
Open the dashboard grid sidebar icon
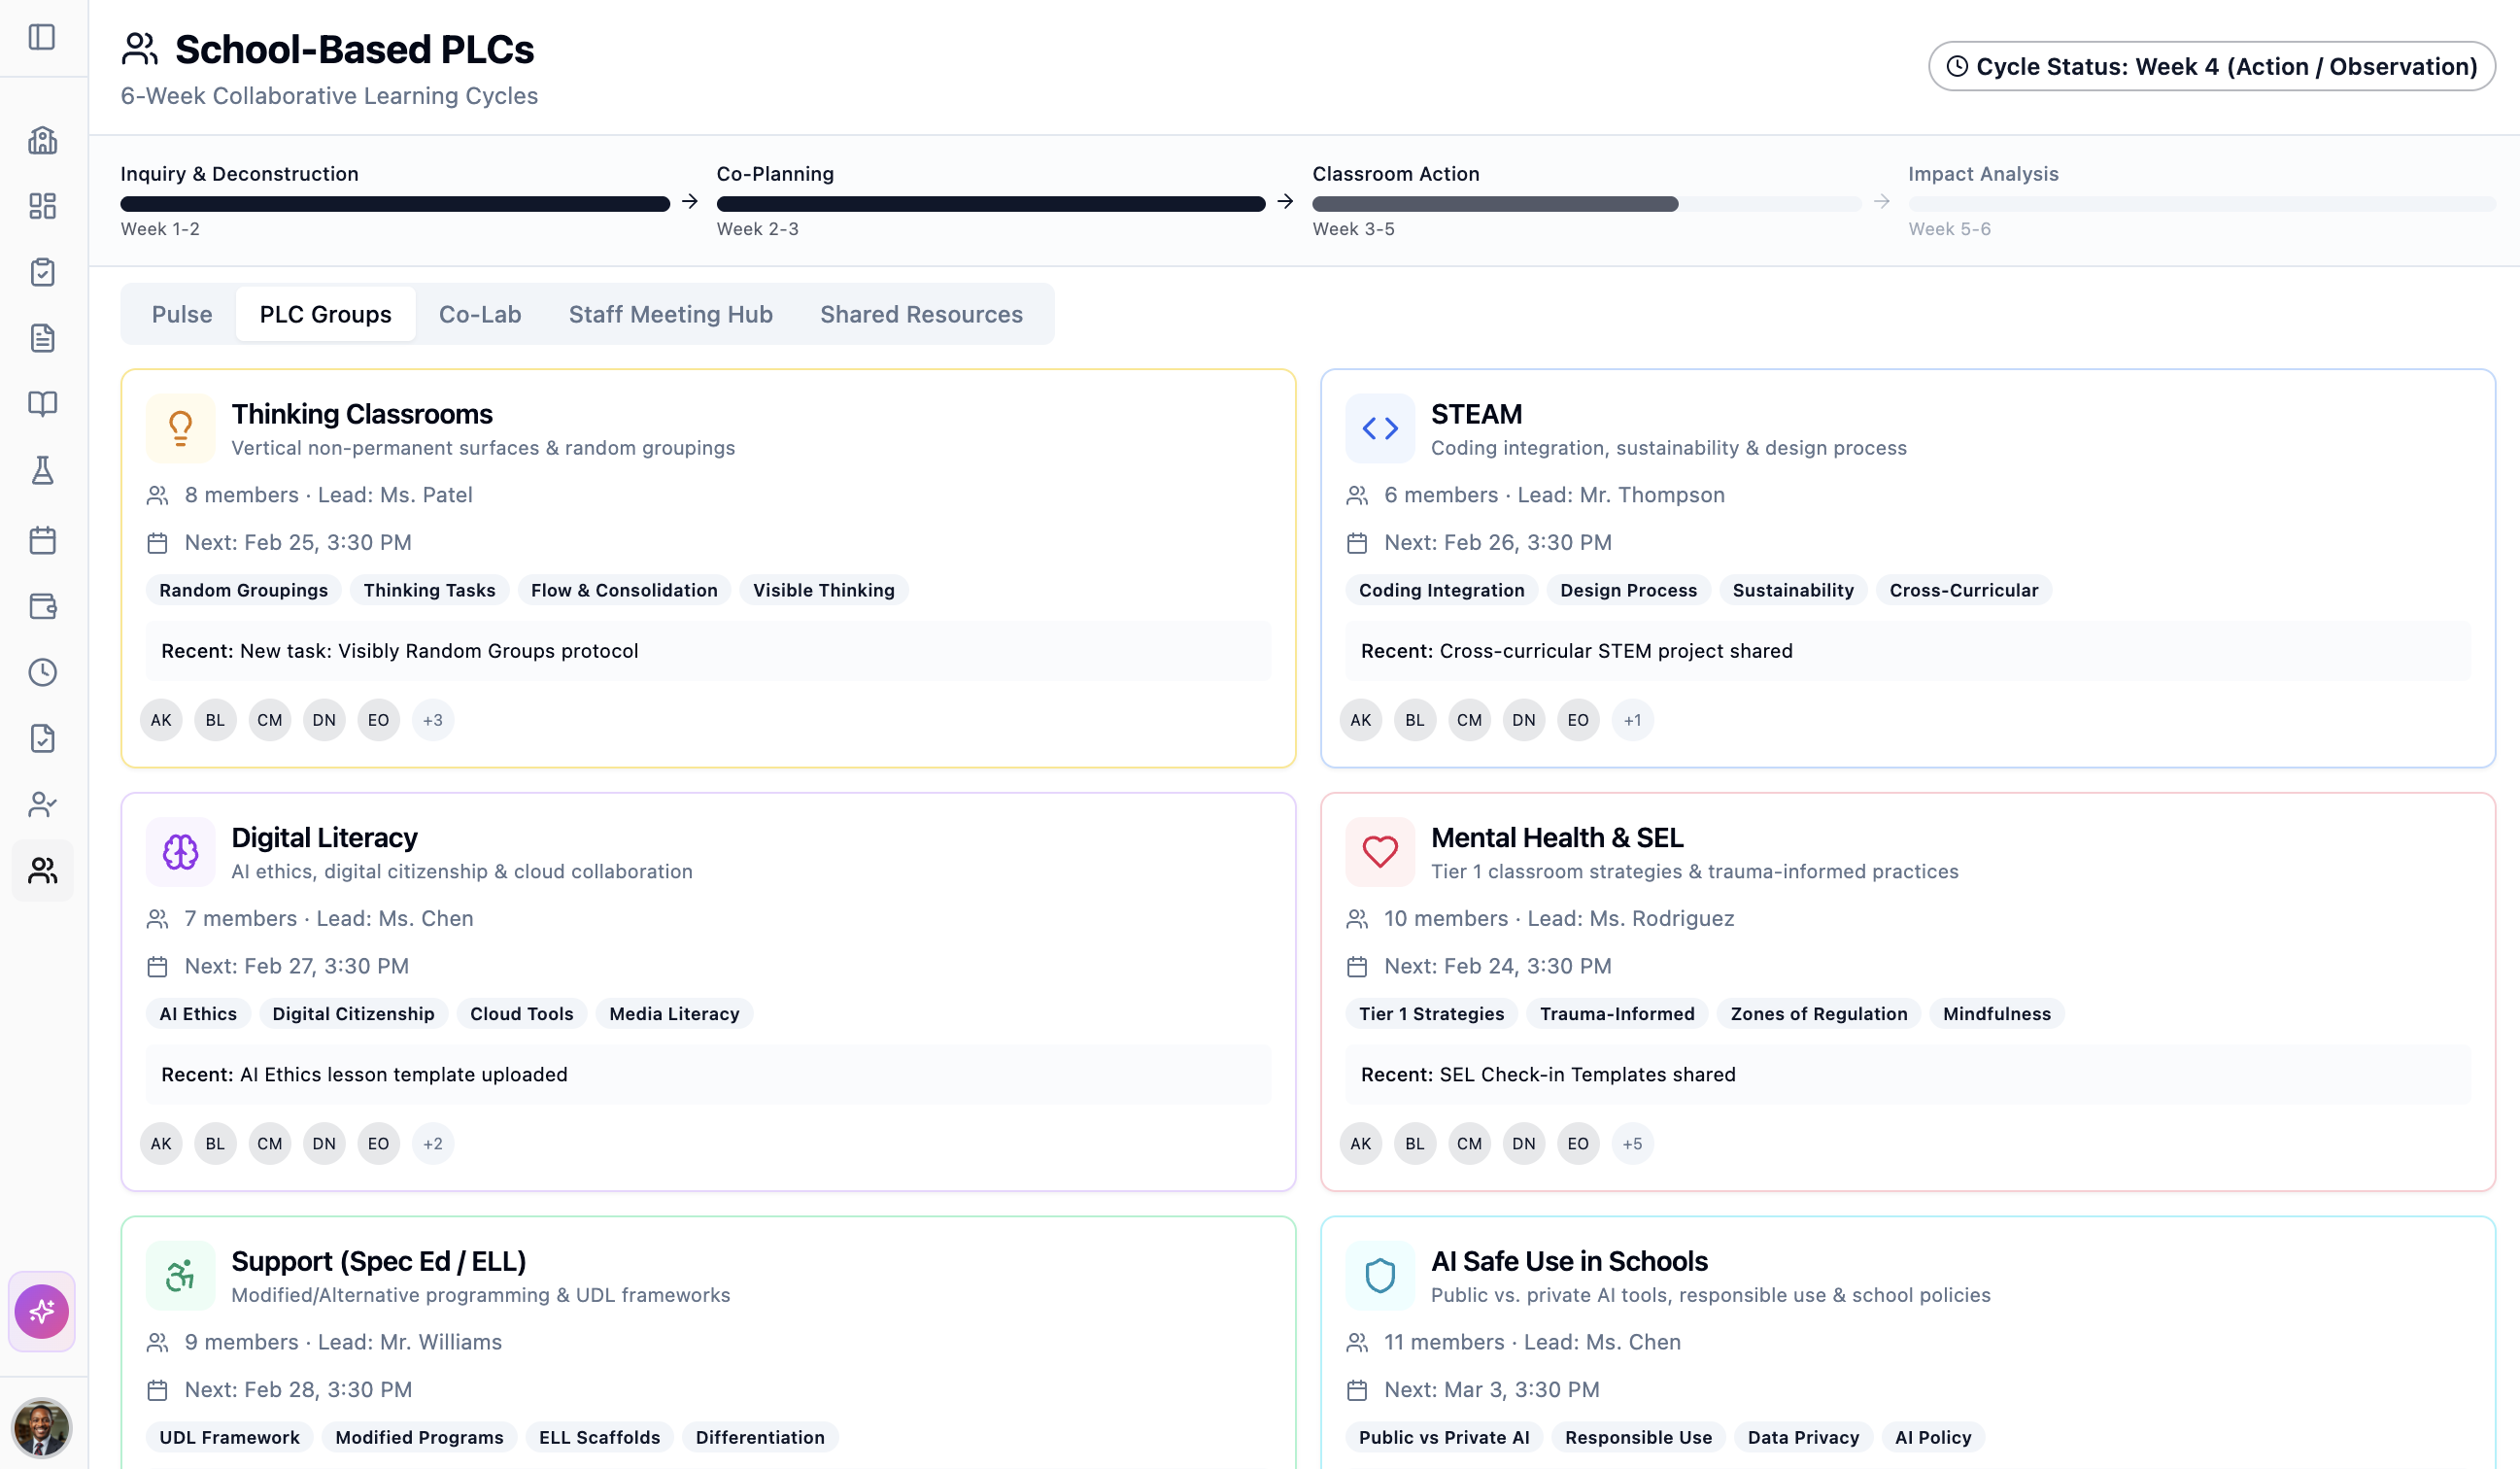click(42, 206)
